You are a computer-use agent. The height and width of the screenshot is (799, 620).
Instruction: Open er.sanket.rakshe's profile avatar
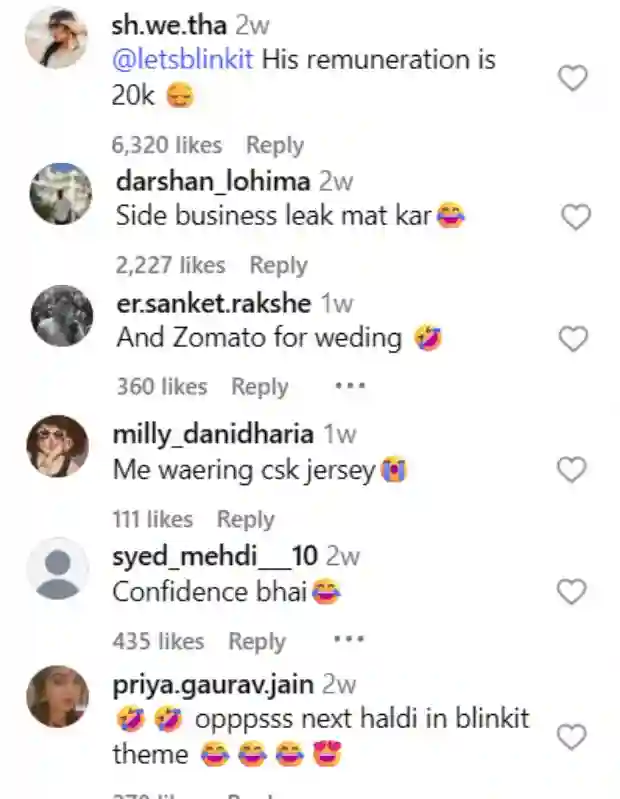[62, 317]
